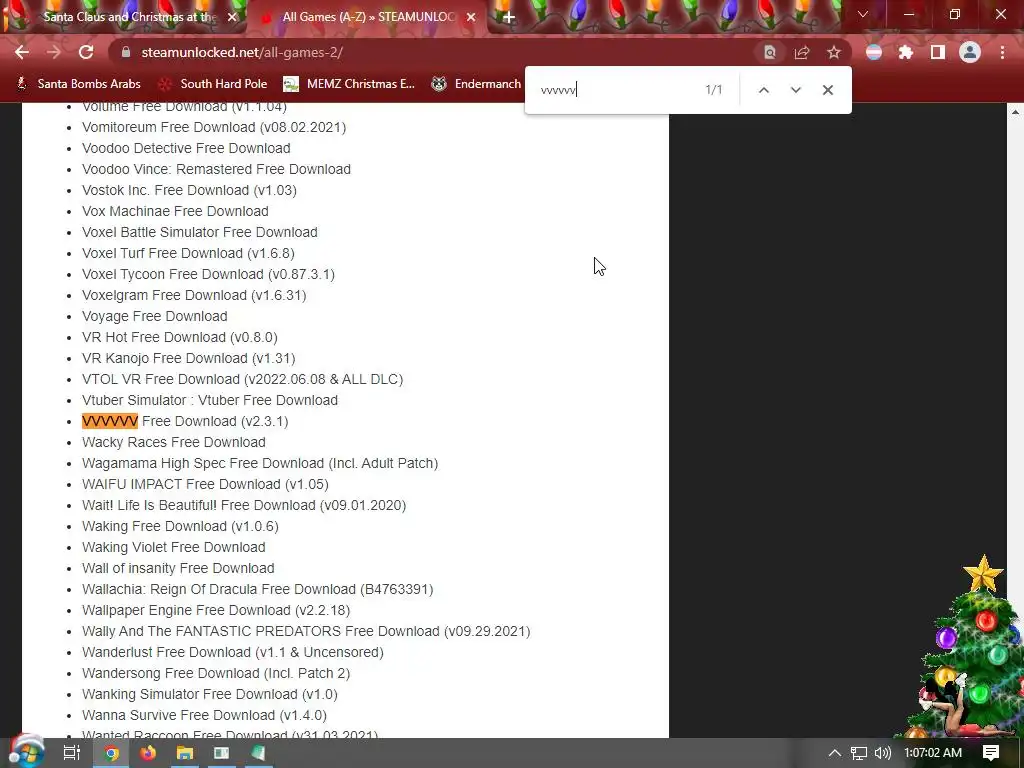The image size is (1024, 768).
Task: Go to previous find result
Action: tap(763, 90)
